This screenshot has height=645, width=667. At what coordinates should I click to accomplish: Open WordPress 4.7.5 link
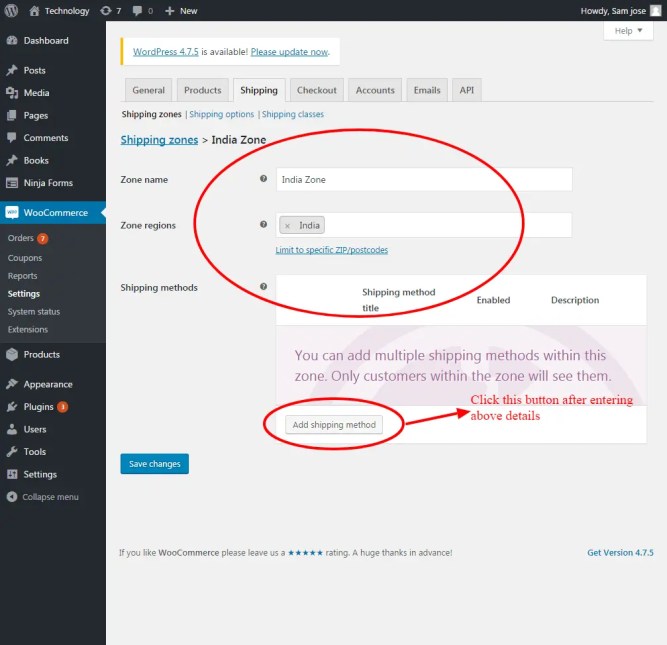tap(165, 52)
